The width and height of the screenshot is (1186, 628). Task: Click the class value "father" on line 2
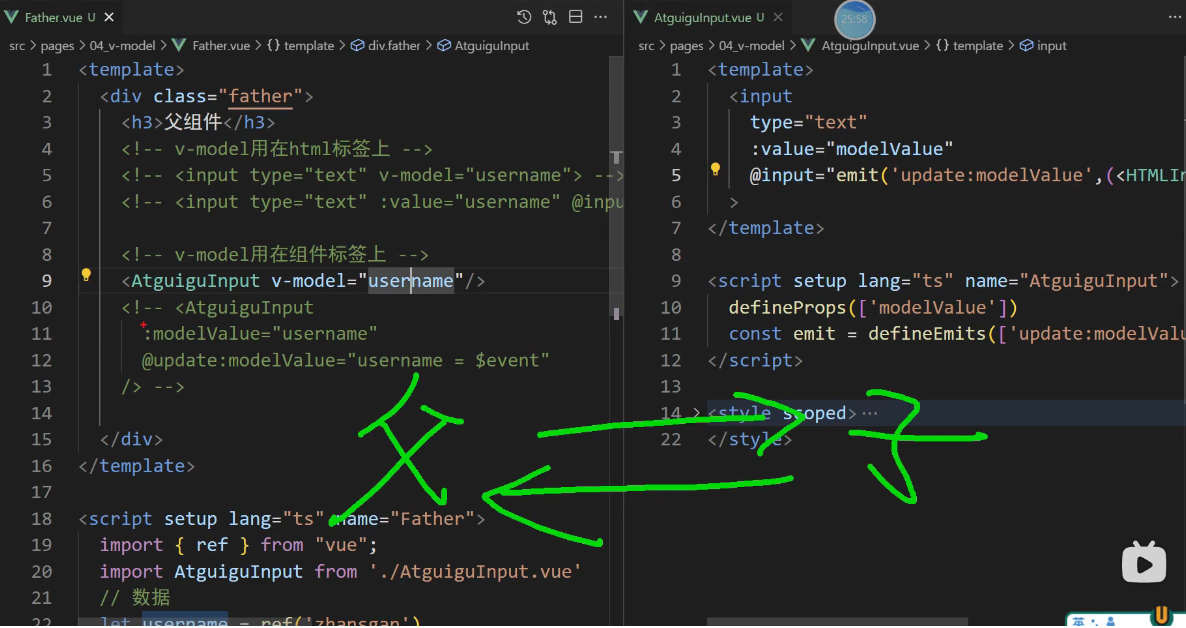(x=260, y=96)
